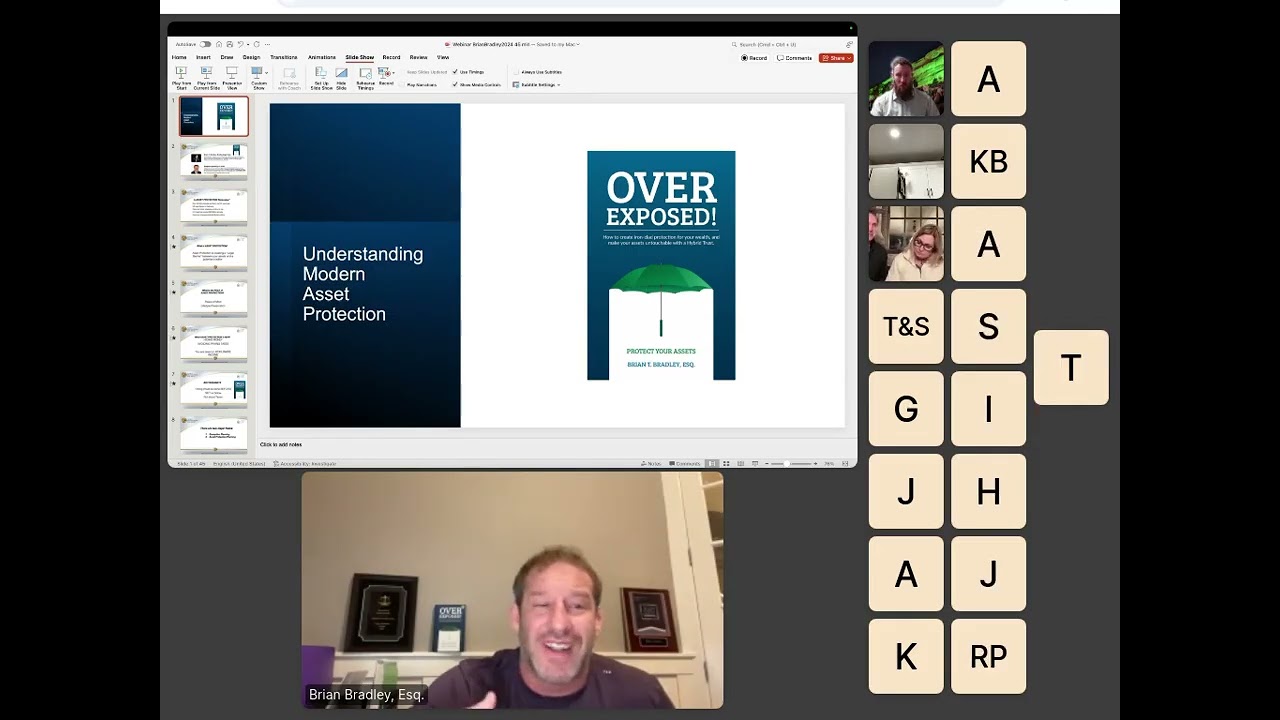1280x720 pixels.
Task: Expand Custom Show dropdown arrow
Action: click(266, 73)
